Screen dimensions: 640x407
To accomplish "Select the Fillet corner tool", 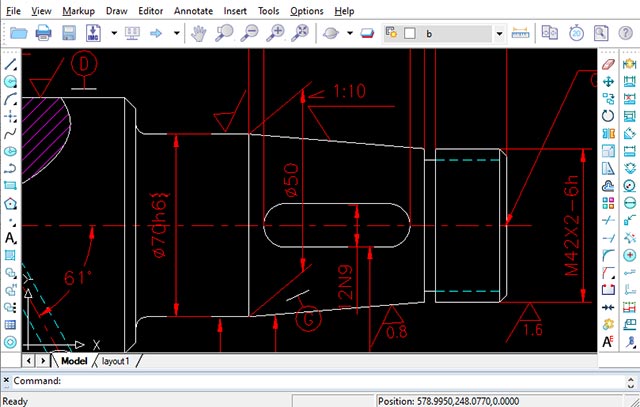I will pos(608,255).
